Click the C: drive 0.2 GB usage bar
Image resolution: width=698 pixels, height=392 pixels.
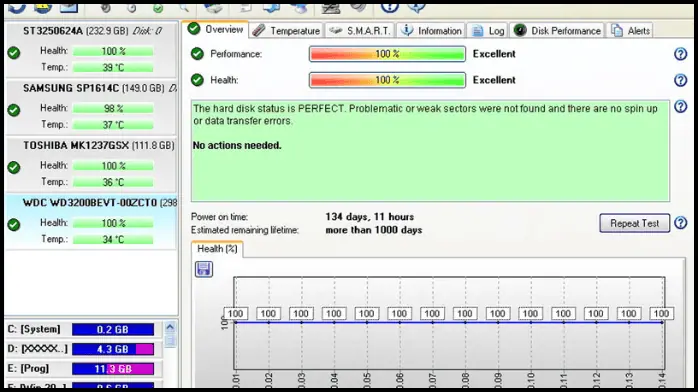click(x=113, y=329)
